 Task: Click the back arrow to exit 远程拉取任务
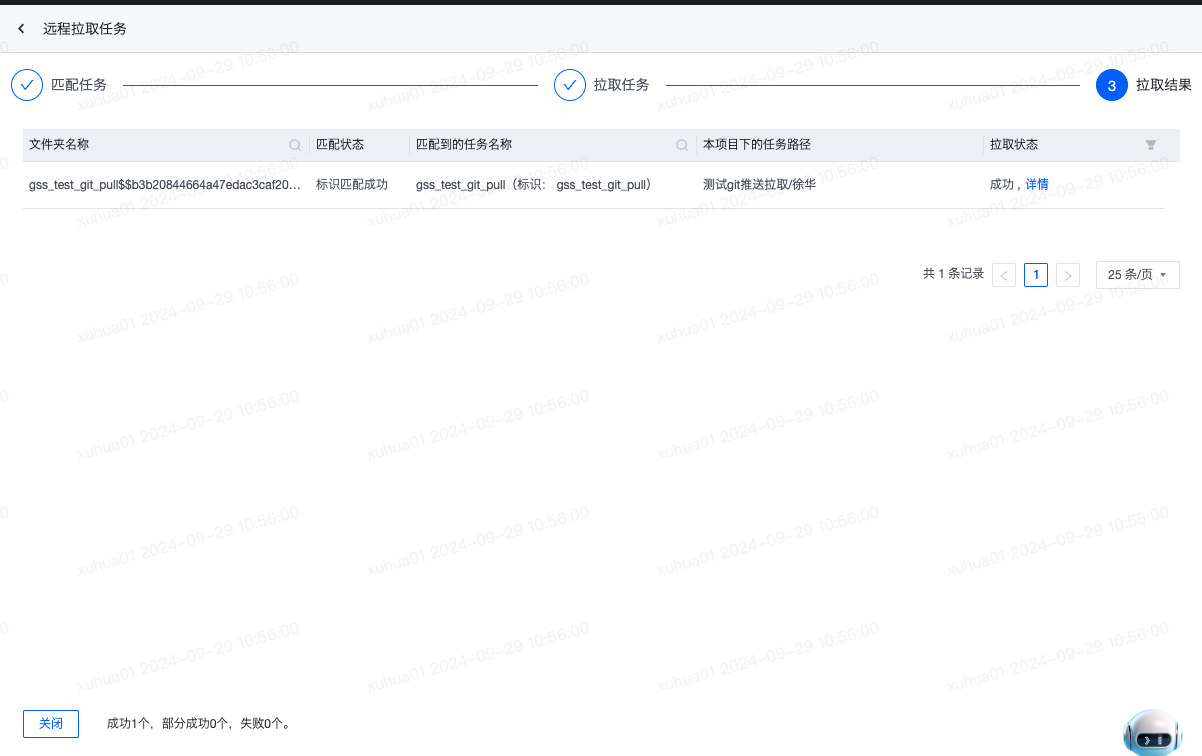20,28
